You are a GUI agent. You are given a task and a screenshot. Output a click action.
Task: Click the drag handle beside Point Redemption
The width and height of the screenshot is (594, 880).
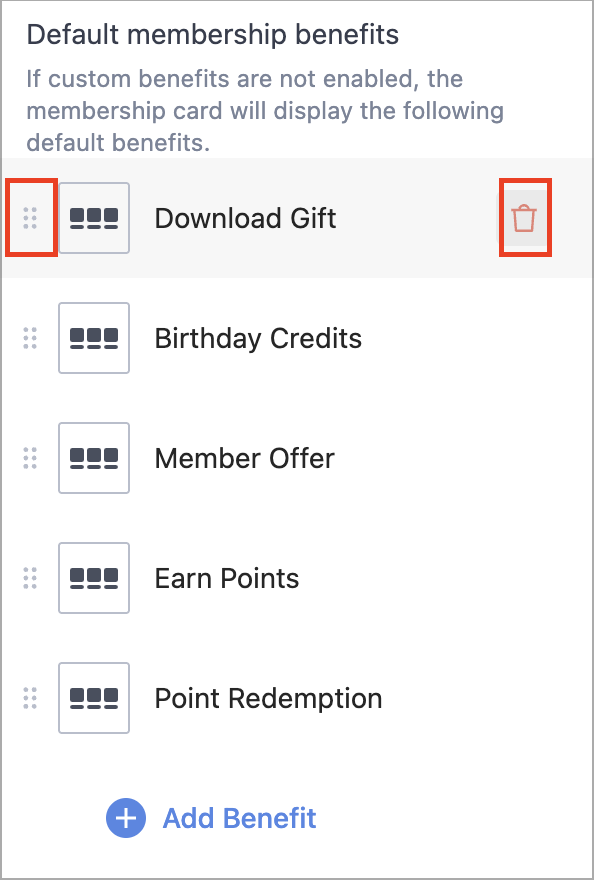30,698
